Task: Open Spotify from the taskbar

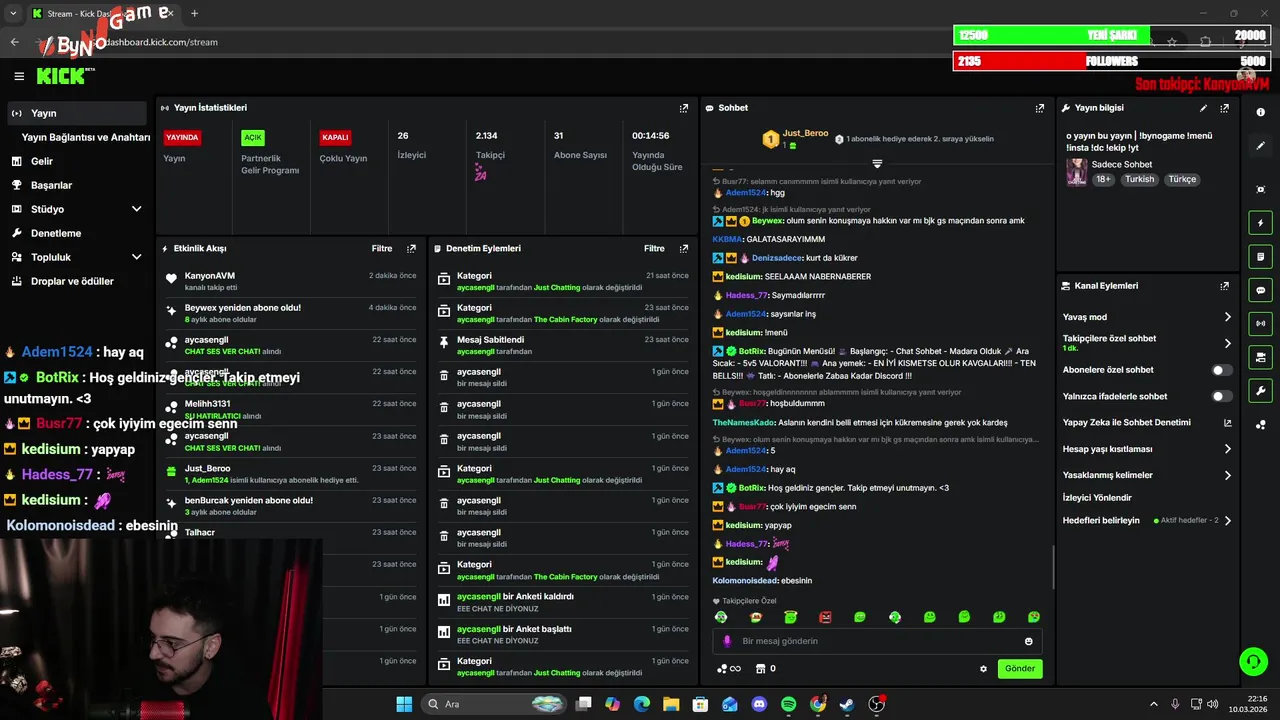Action: tap(788, 704)
